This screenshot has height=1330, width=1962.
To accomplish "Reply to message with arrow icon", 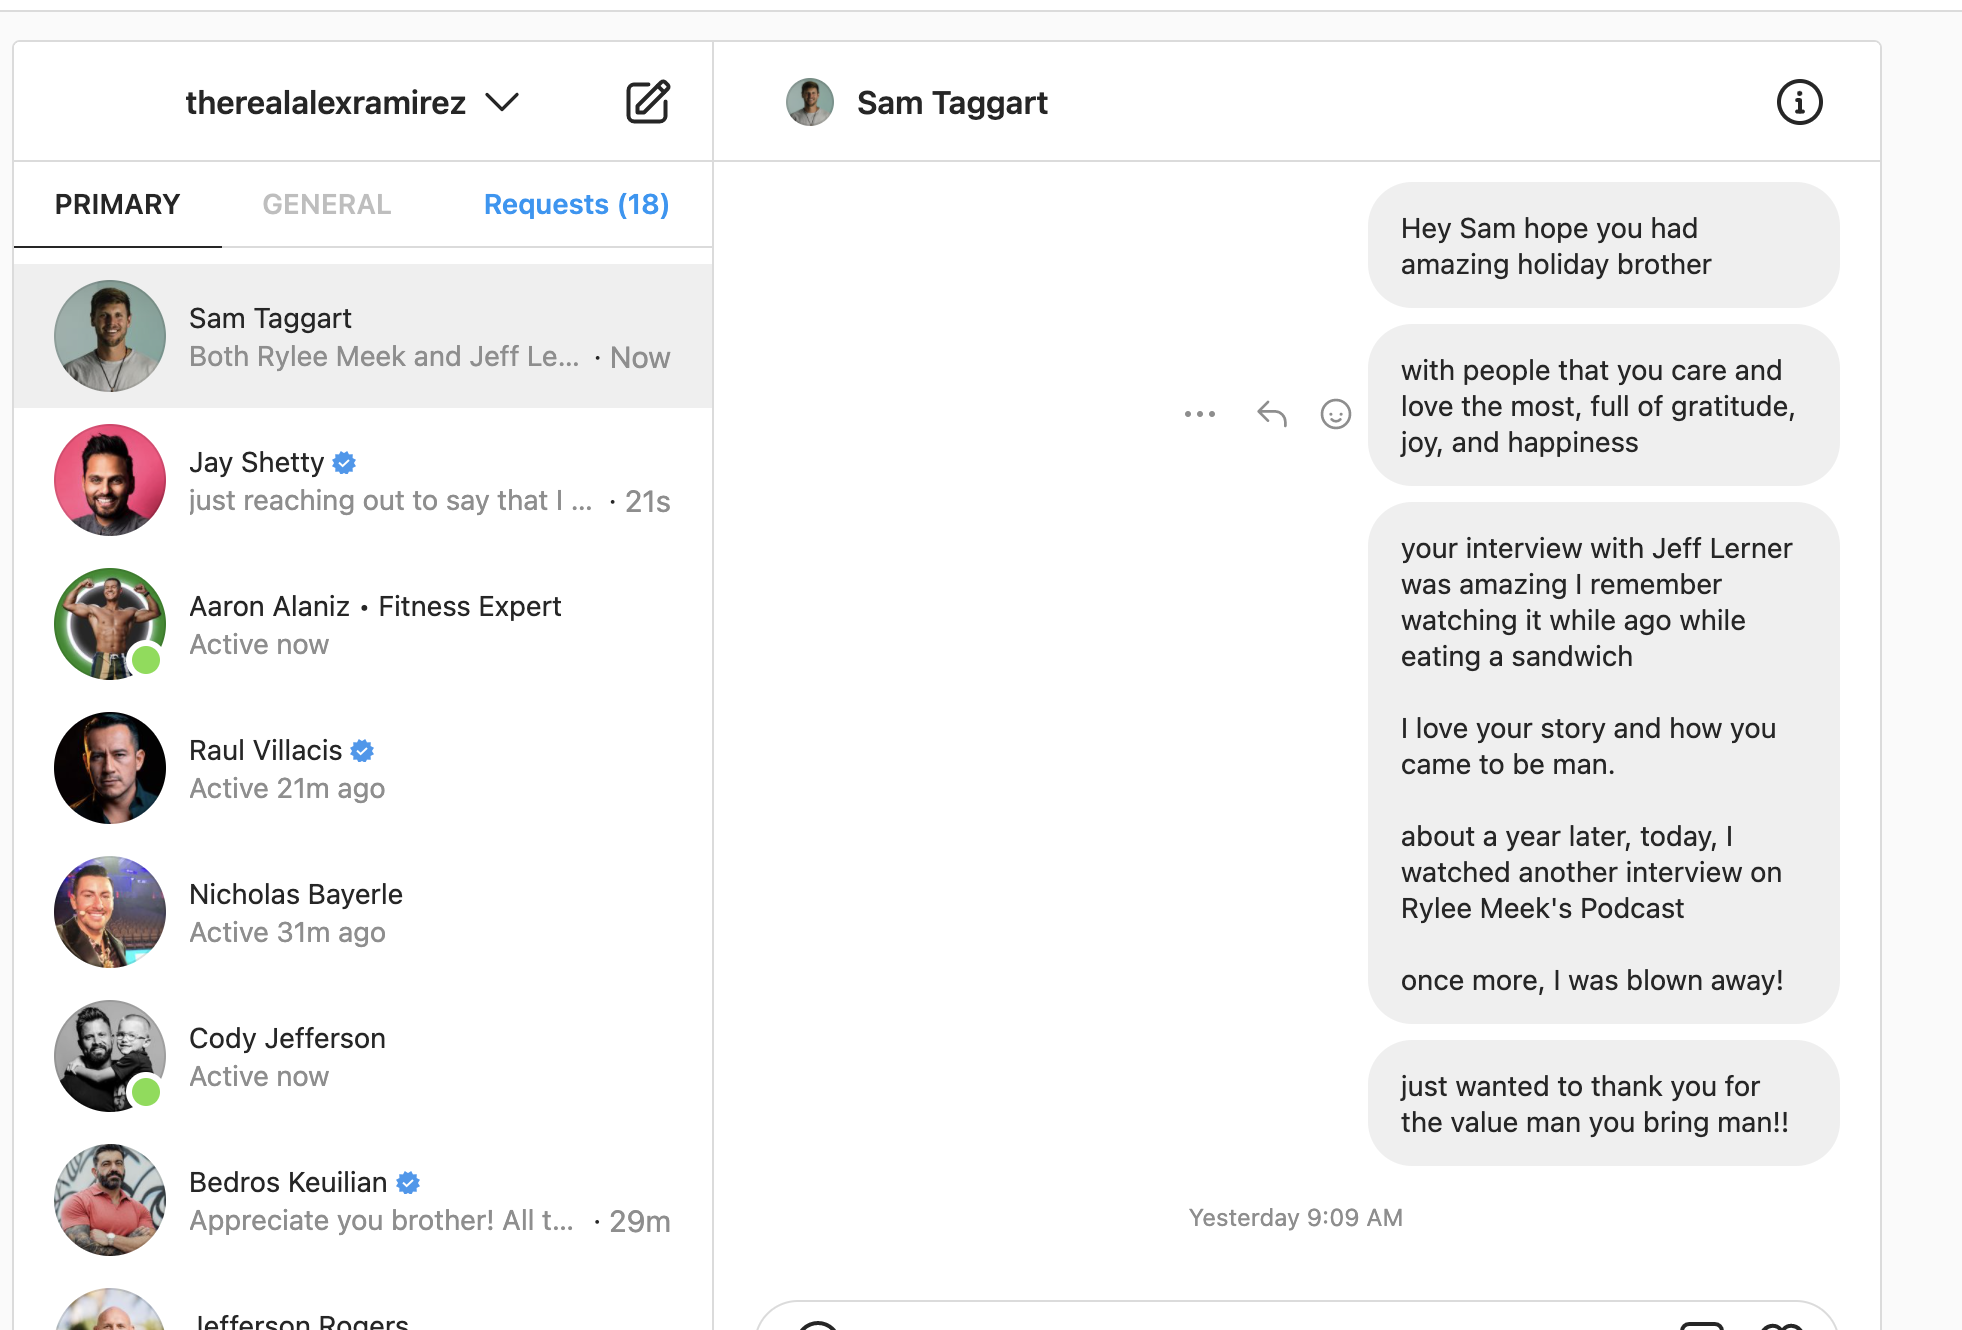I will [1271, 413].
